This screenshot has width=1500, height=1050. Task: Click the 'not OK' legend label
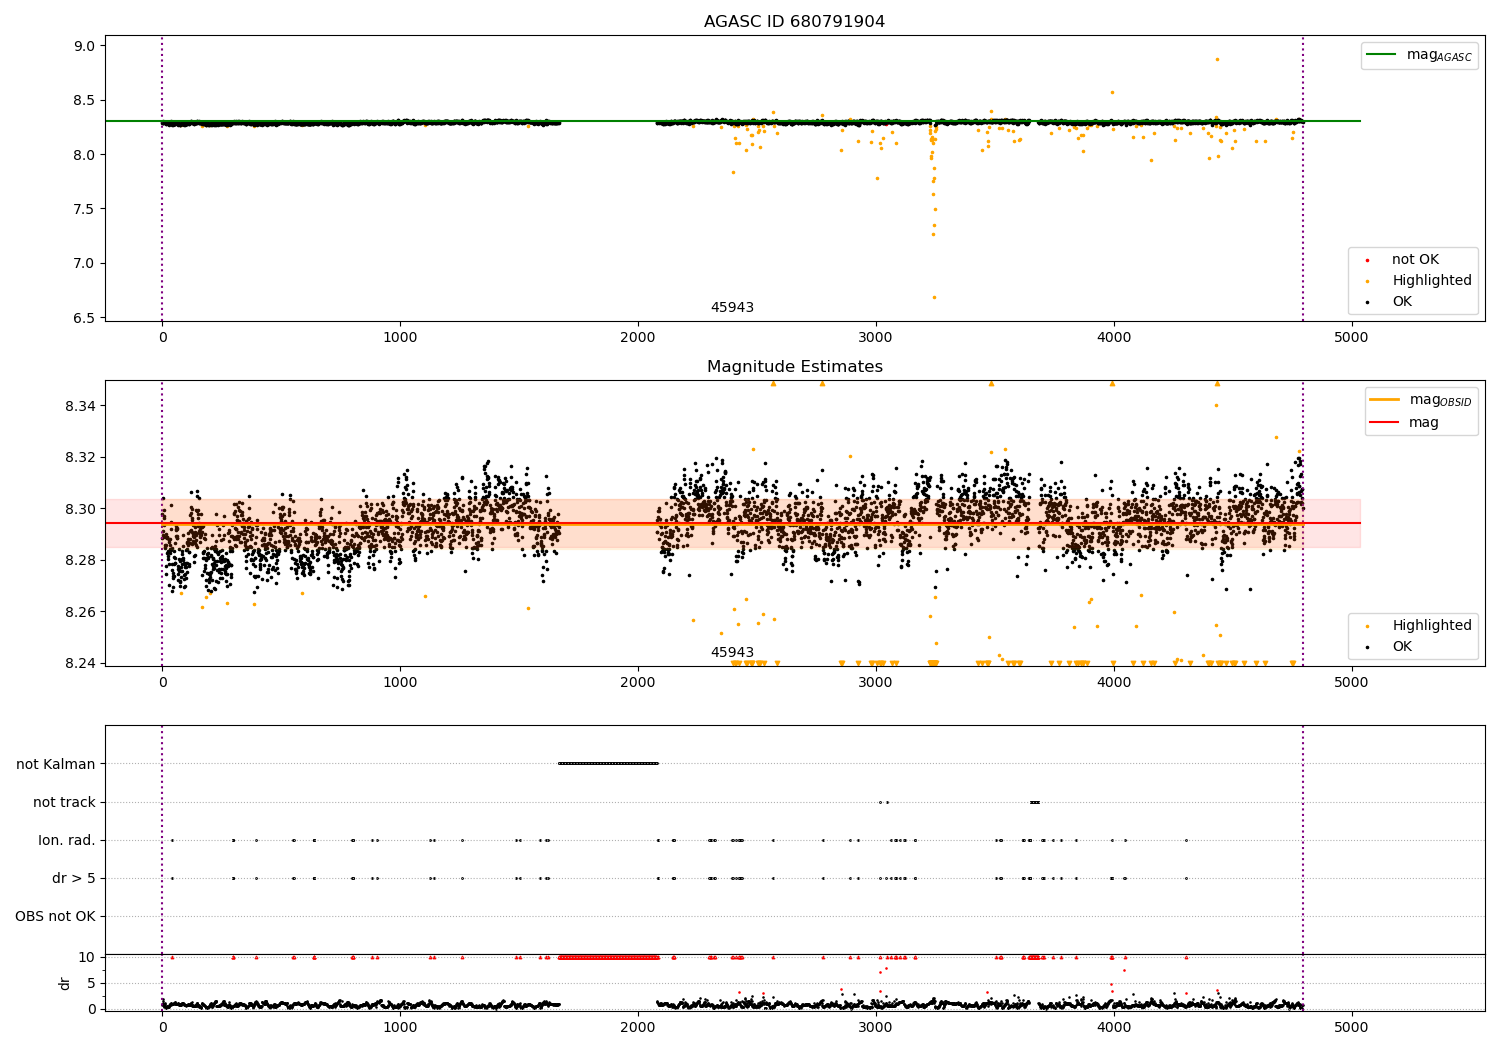(1415, 260)
